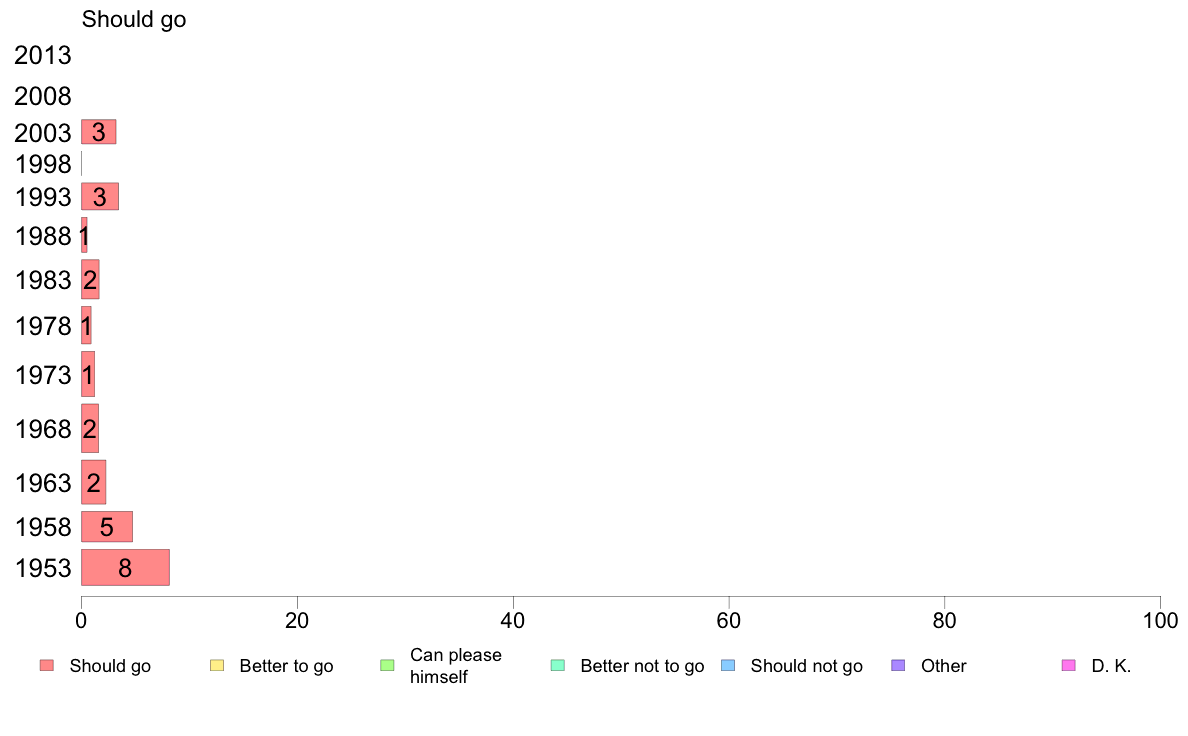Click the 2008 year axis label
This screenshot has width=1188, height=736.
tap(42, 96)
